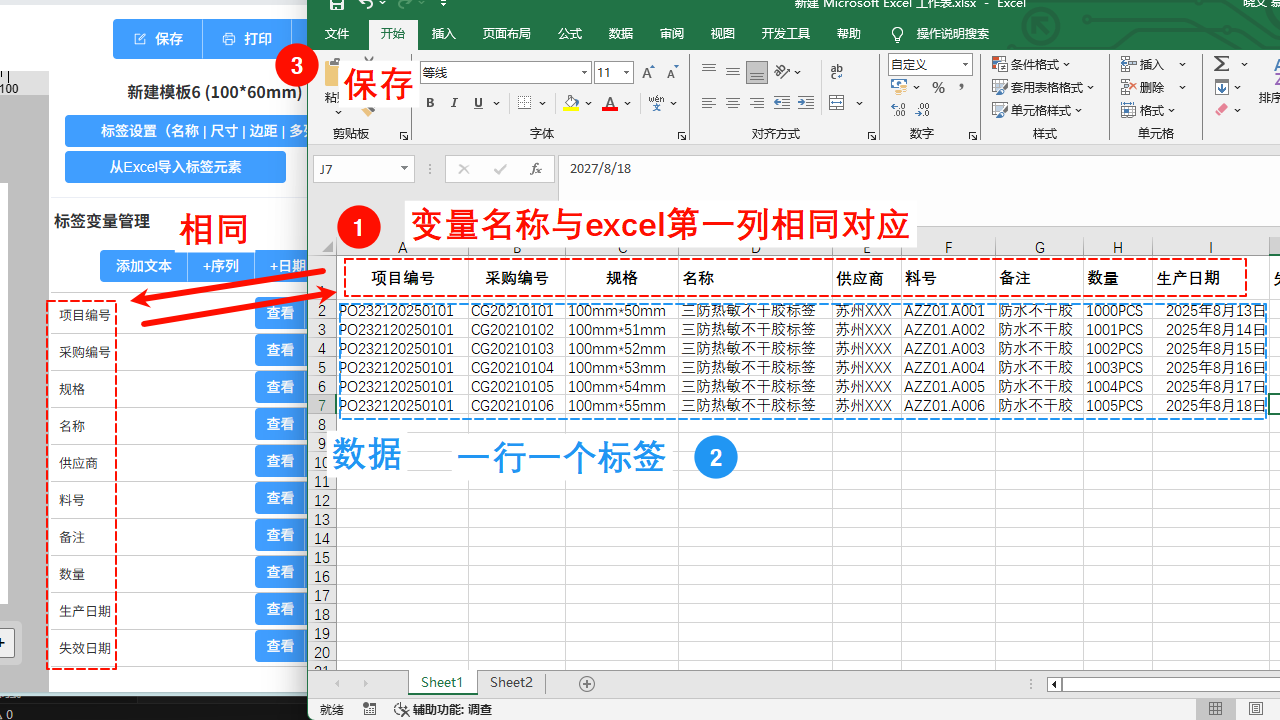The image size is (1280, 720).
Task: Open the 文件 file menu
Action: (x=337, y=34)
